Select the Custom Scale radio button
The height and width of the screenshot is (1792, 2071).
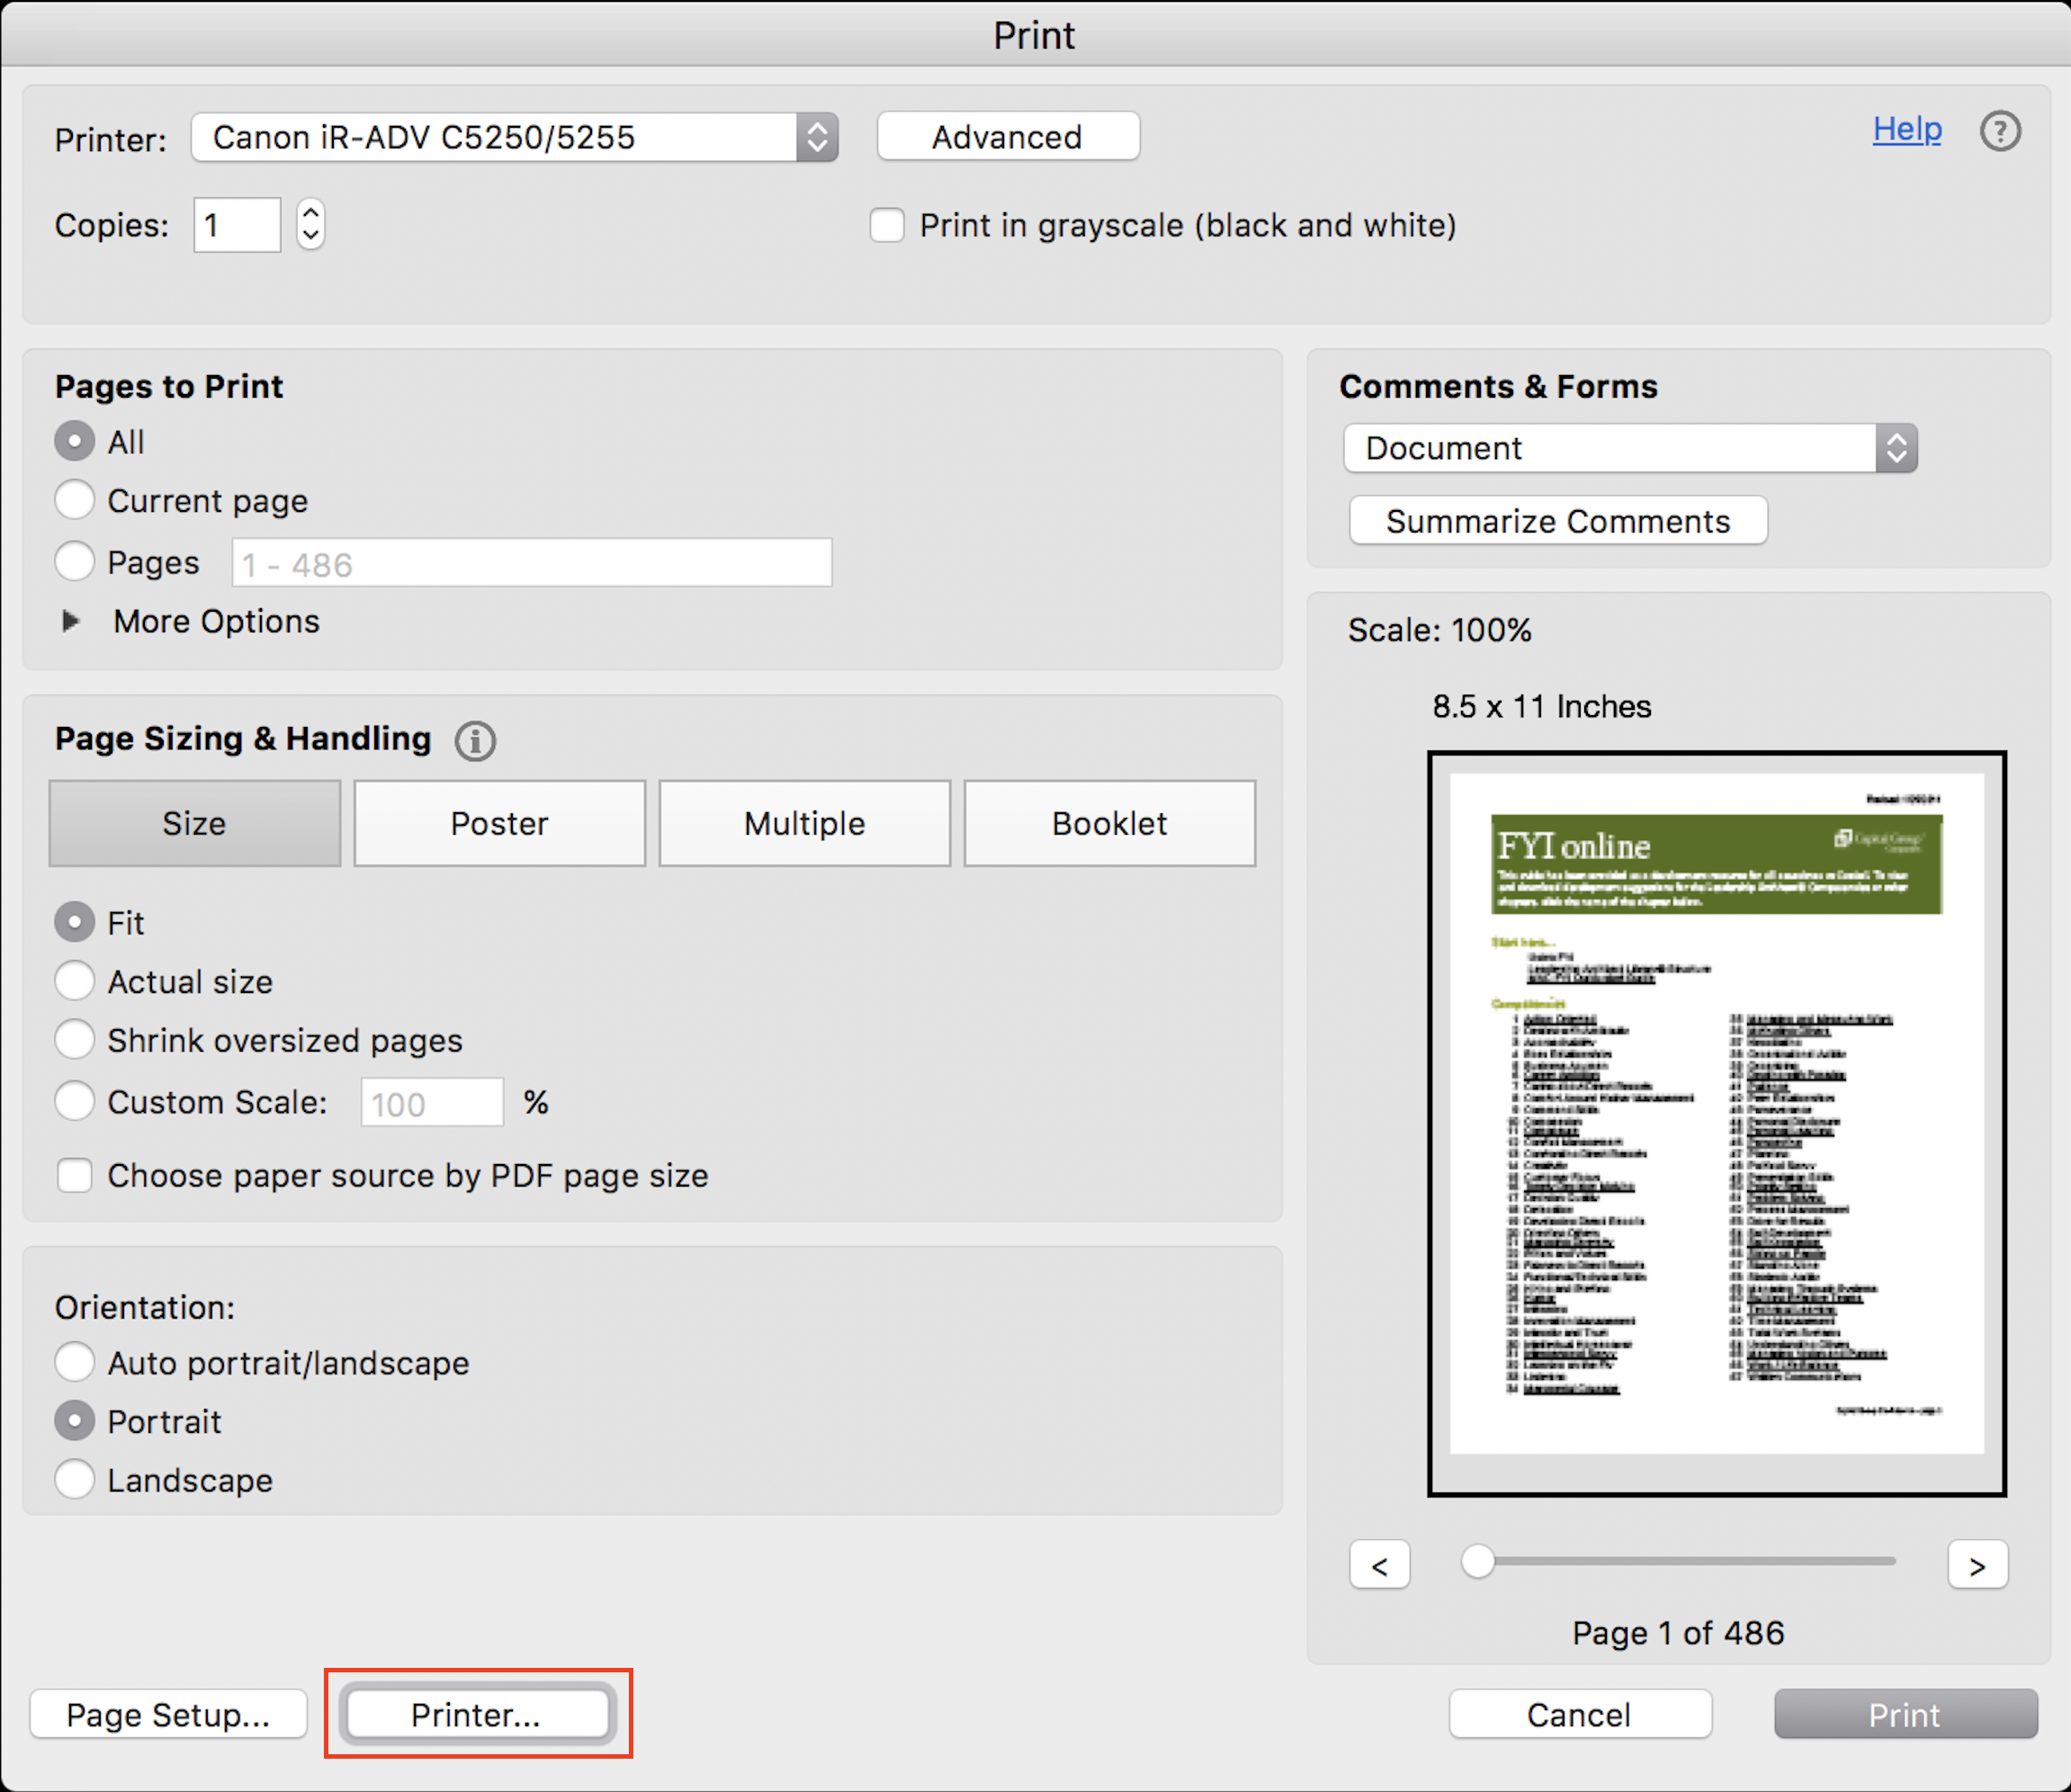[x=75, y=1101]
